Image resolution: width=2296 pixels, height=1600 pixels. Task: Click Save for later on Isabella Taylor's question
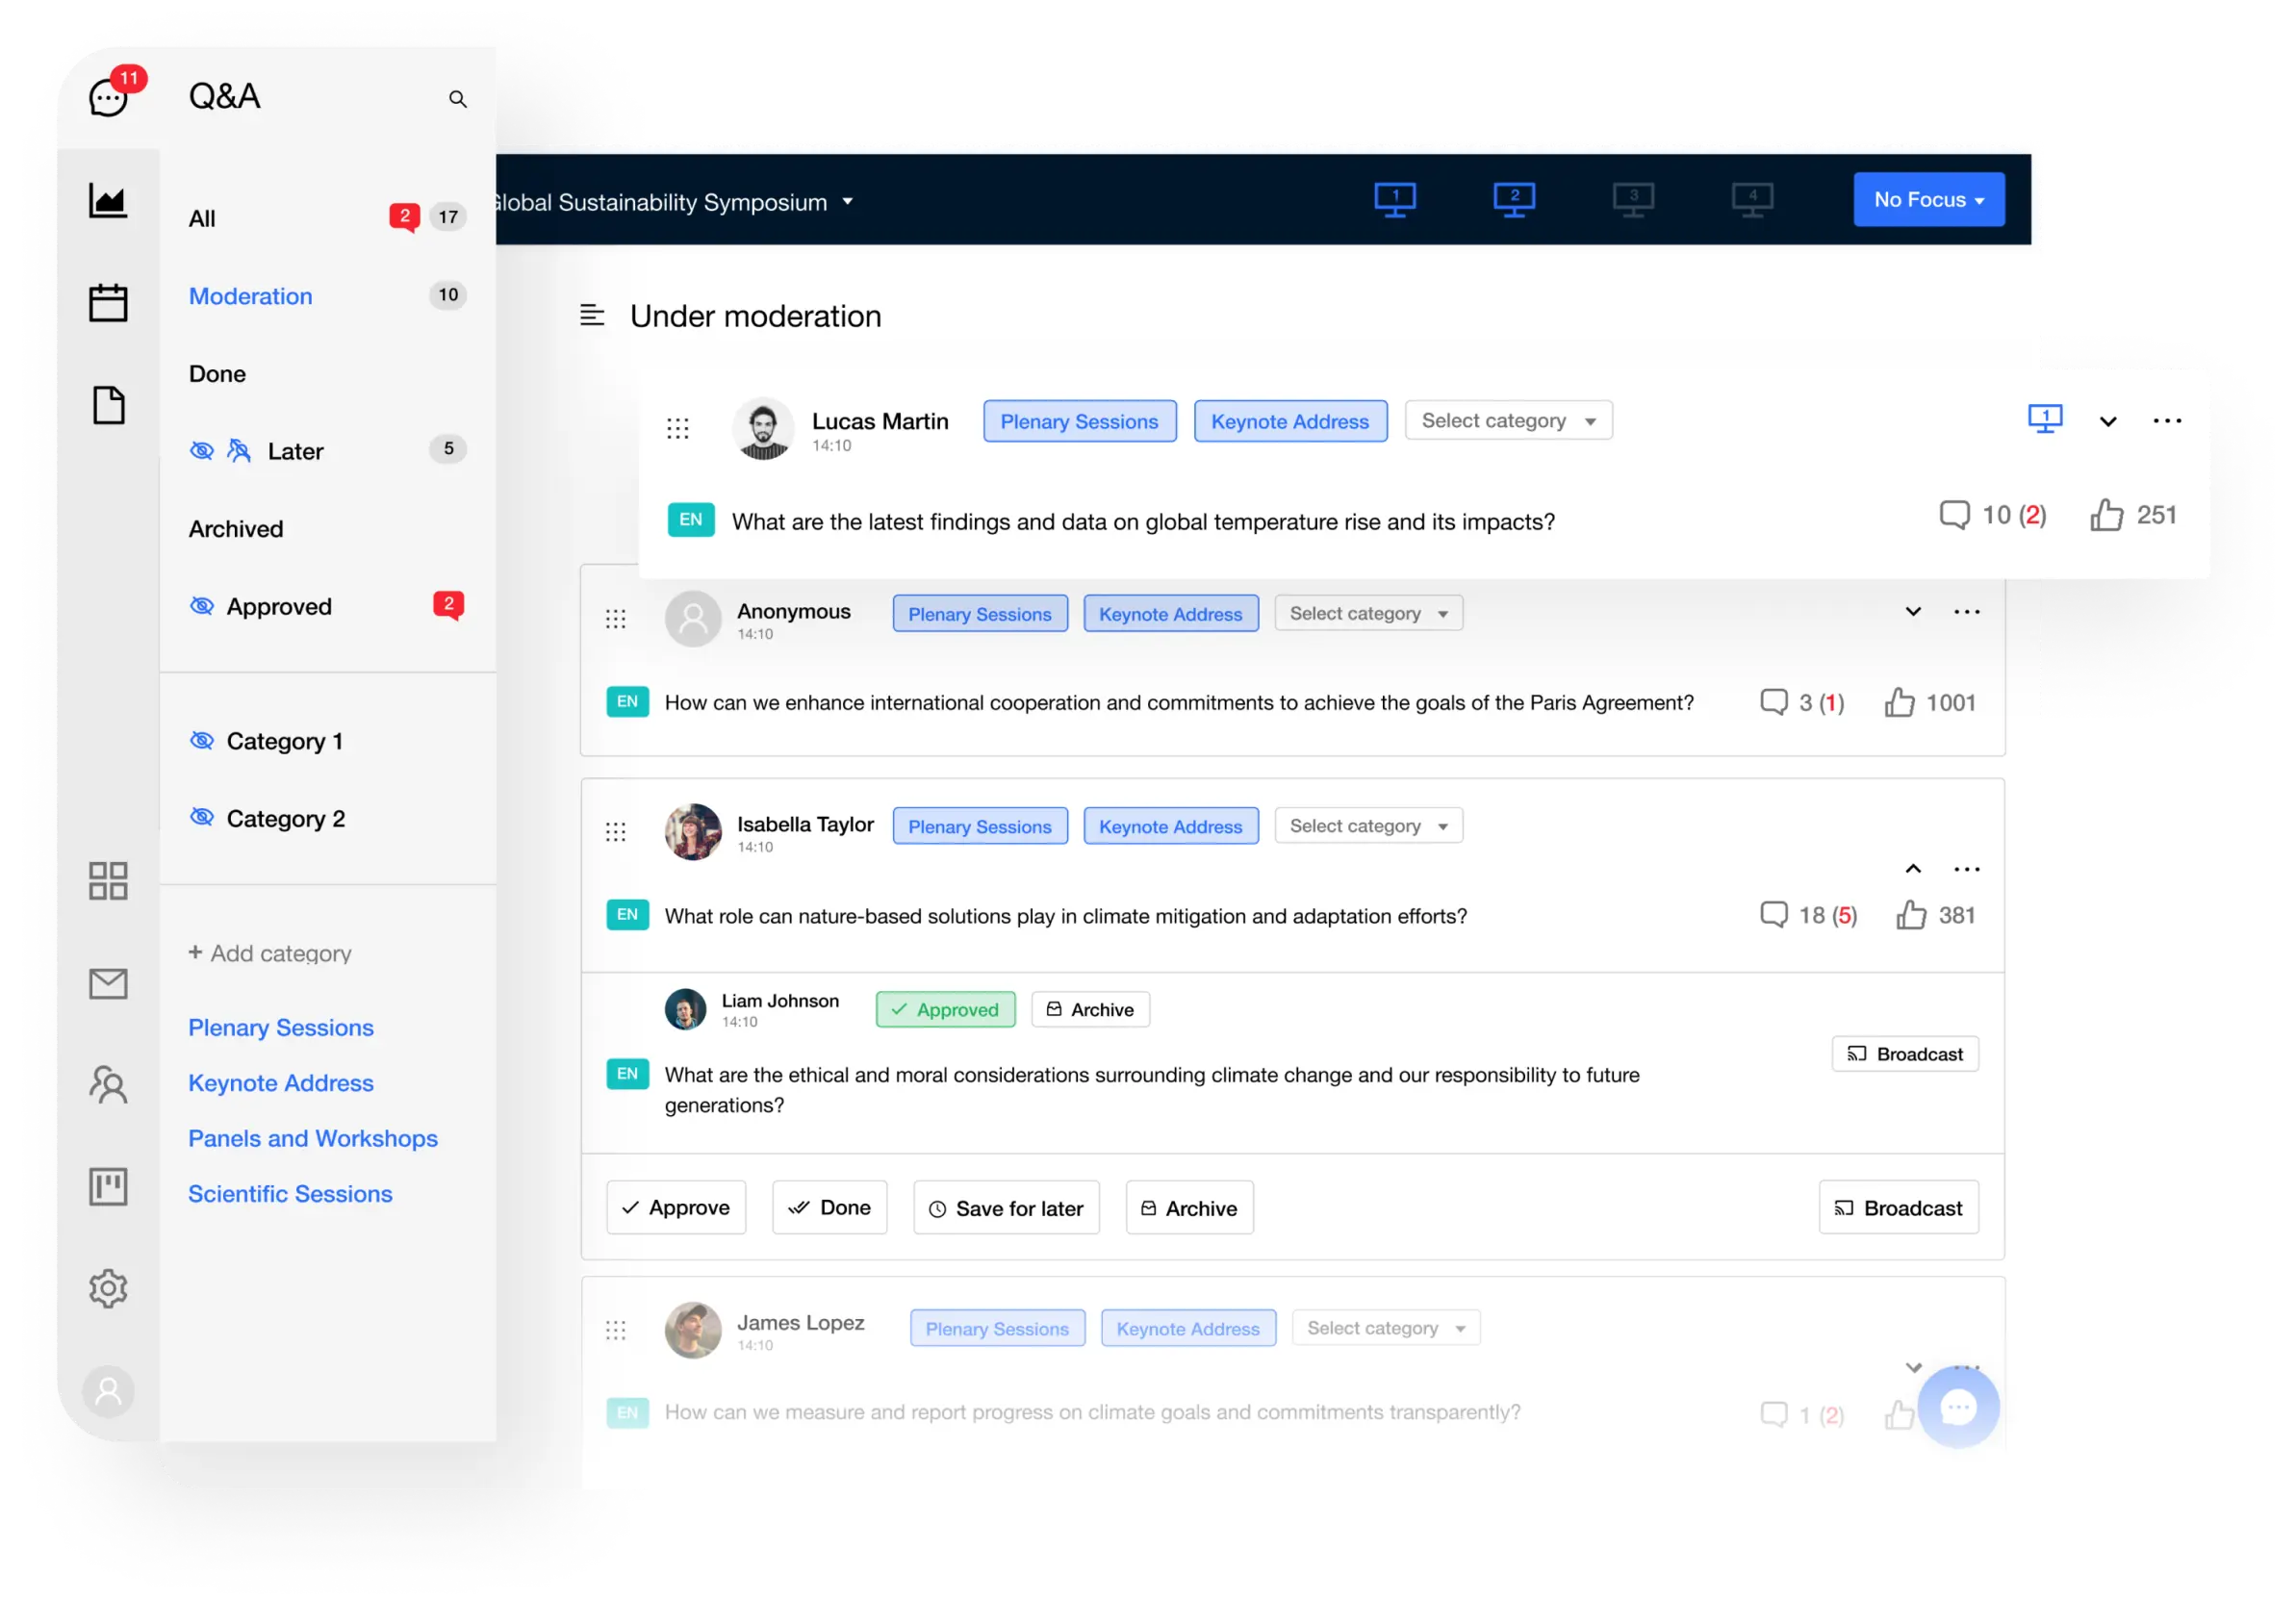point(1007,1207)
